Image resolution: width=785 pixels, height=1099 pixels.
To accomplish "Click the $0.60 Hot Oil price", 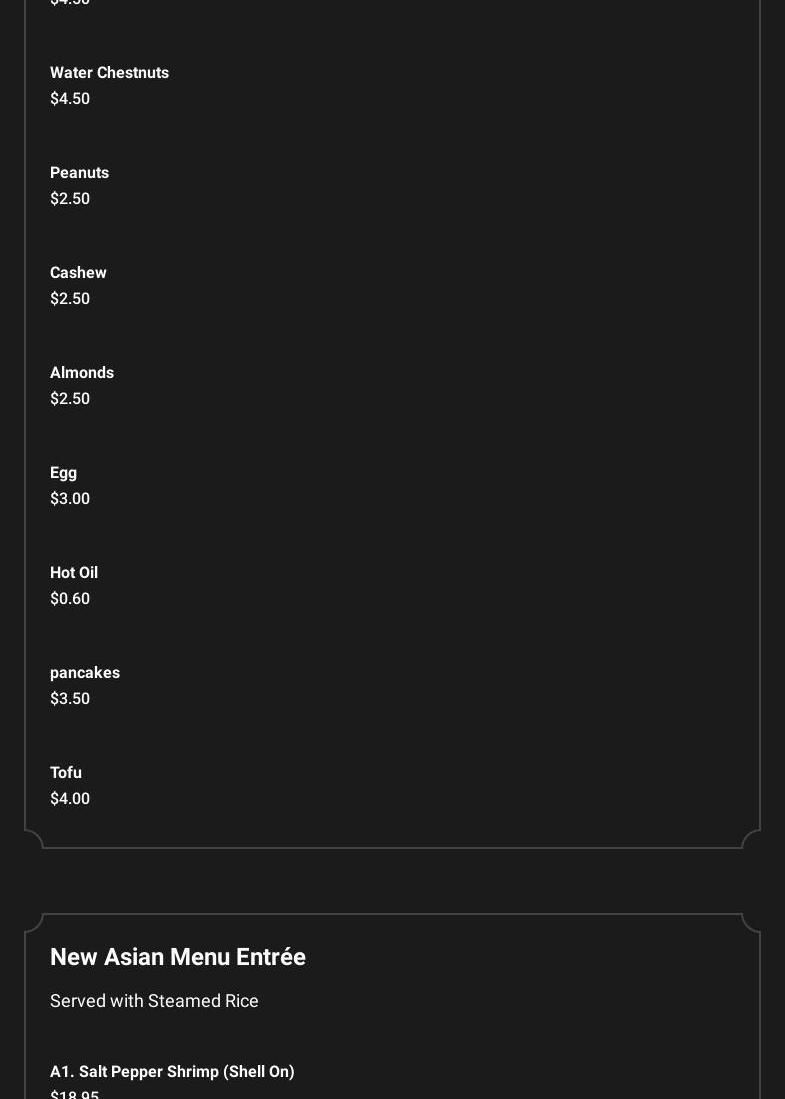I will (70, 599).
